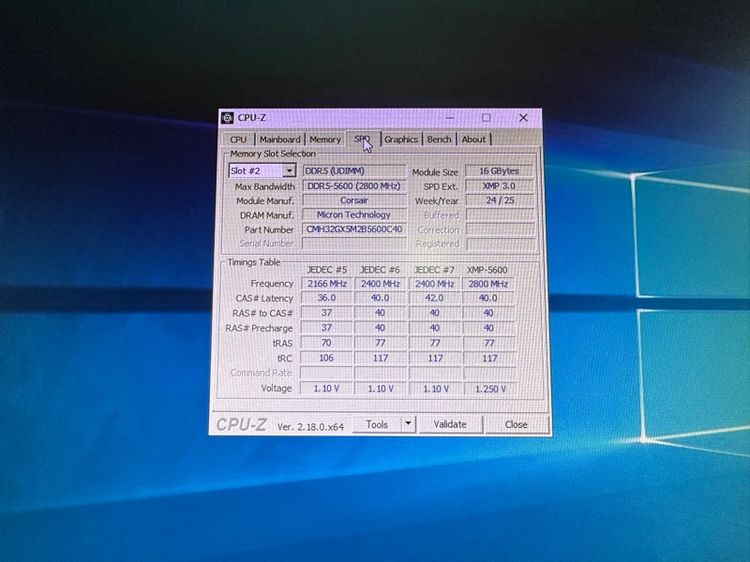750x562 pixels.
Task: Switch to the Memory tab
Action: 325,140
